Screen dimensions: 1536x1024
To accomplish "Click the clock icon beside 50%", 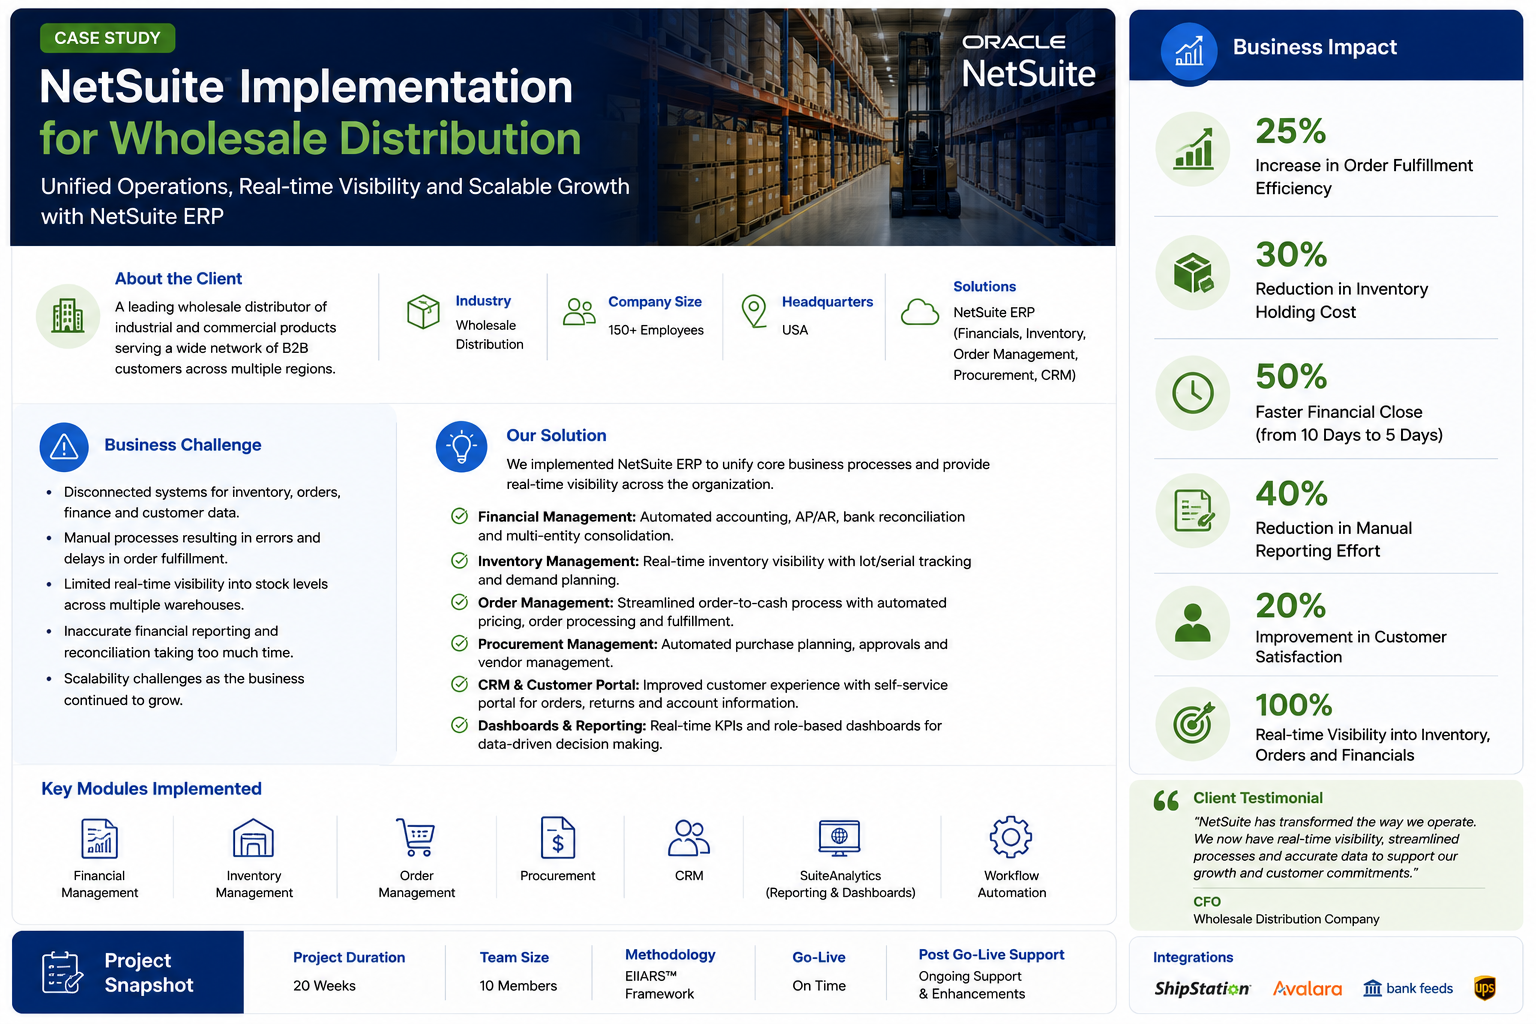I will point(1193,393).
